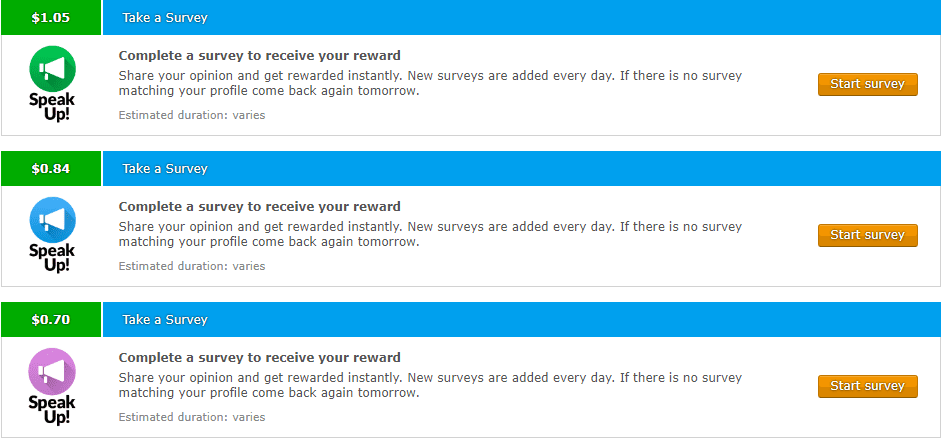This screenshot has height=439, width=942.
Task: Select the $0.70 reward badge
Action: pyautogui.click(x=51, y=319)
